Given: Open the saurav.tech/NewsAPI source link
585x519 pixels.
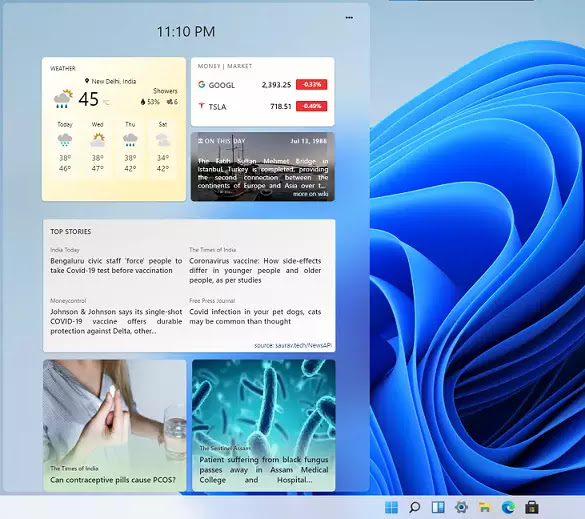Looking at the screenshot, I should click(293, 346).
